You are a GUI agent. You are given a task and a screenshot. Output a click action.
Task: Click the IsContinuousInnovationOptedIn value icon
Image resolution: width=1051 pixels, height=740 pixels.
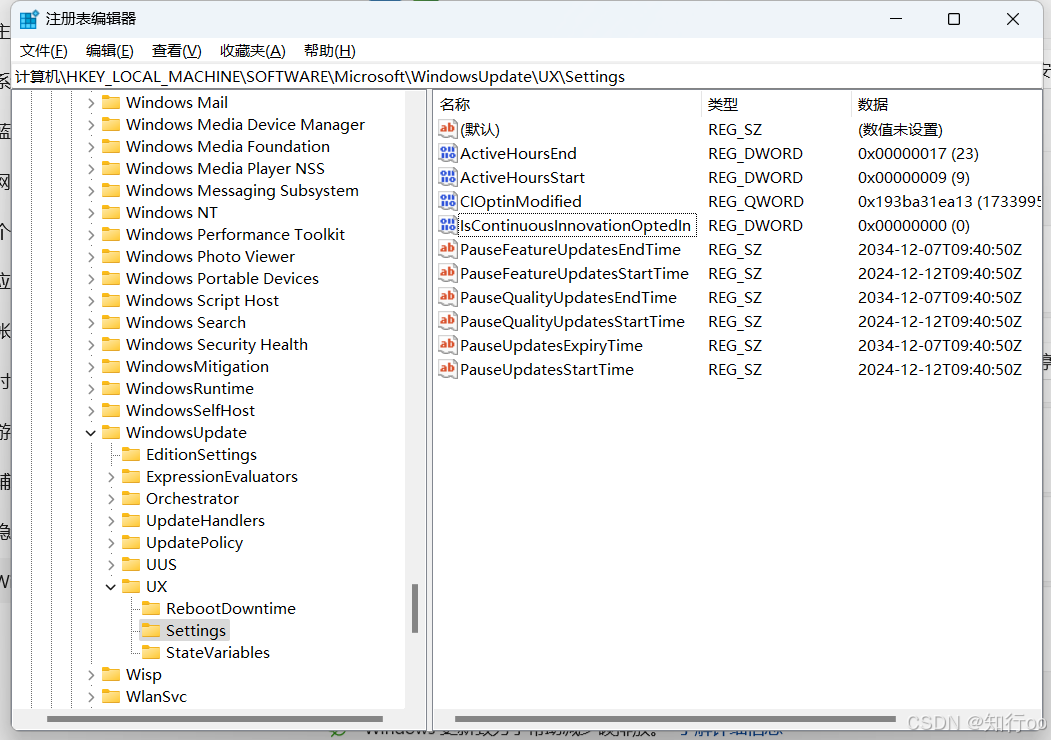click(447, 225)
